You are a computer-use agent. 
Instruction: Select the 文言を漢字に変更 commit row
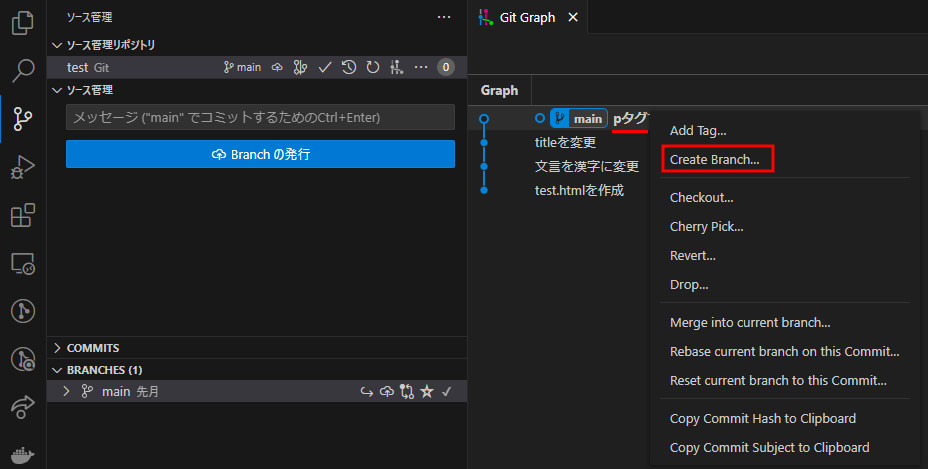pyautogui.click(x=587, y=166)
